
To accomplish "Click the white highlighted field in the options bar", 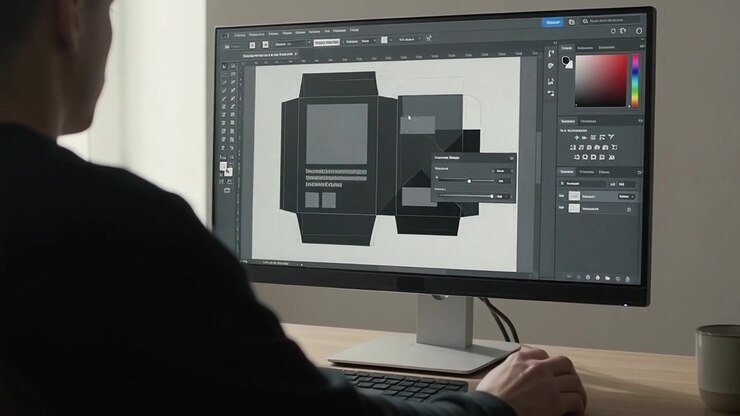I will pyautogui.click(x=327, y=42).
